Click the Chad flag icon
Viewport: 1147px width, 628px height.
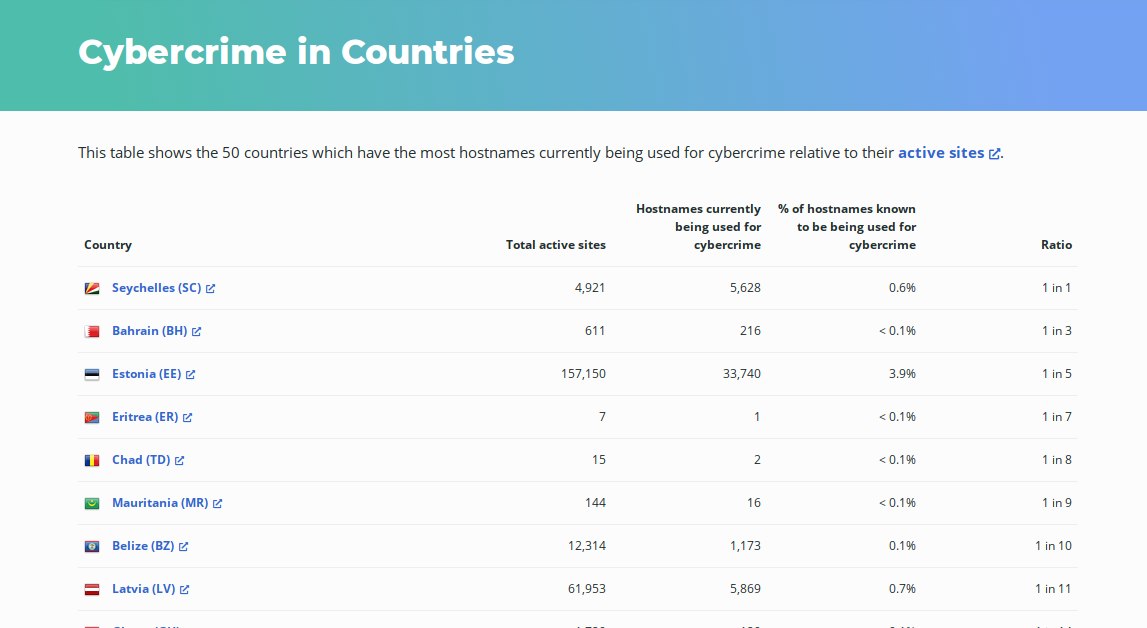tap(92, 460)
